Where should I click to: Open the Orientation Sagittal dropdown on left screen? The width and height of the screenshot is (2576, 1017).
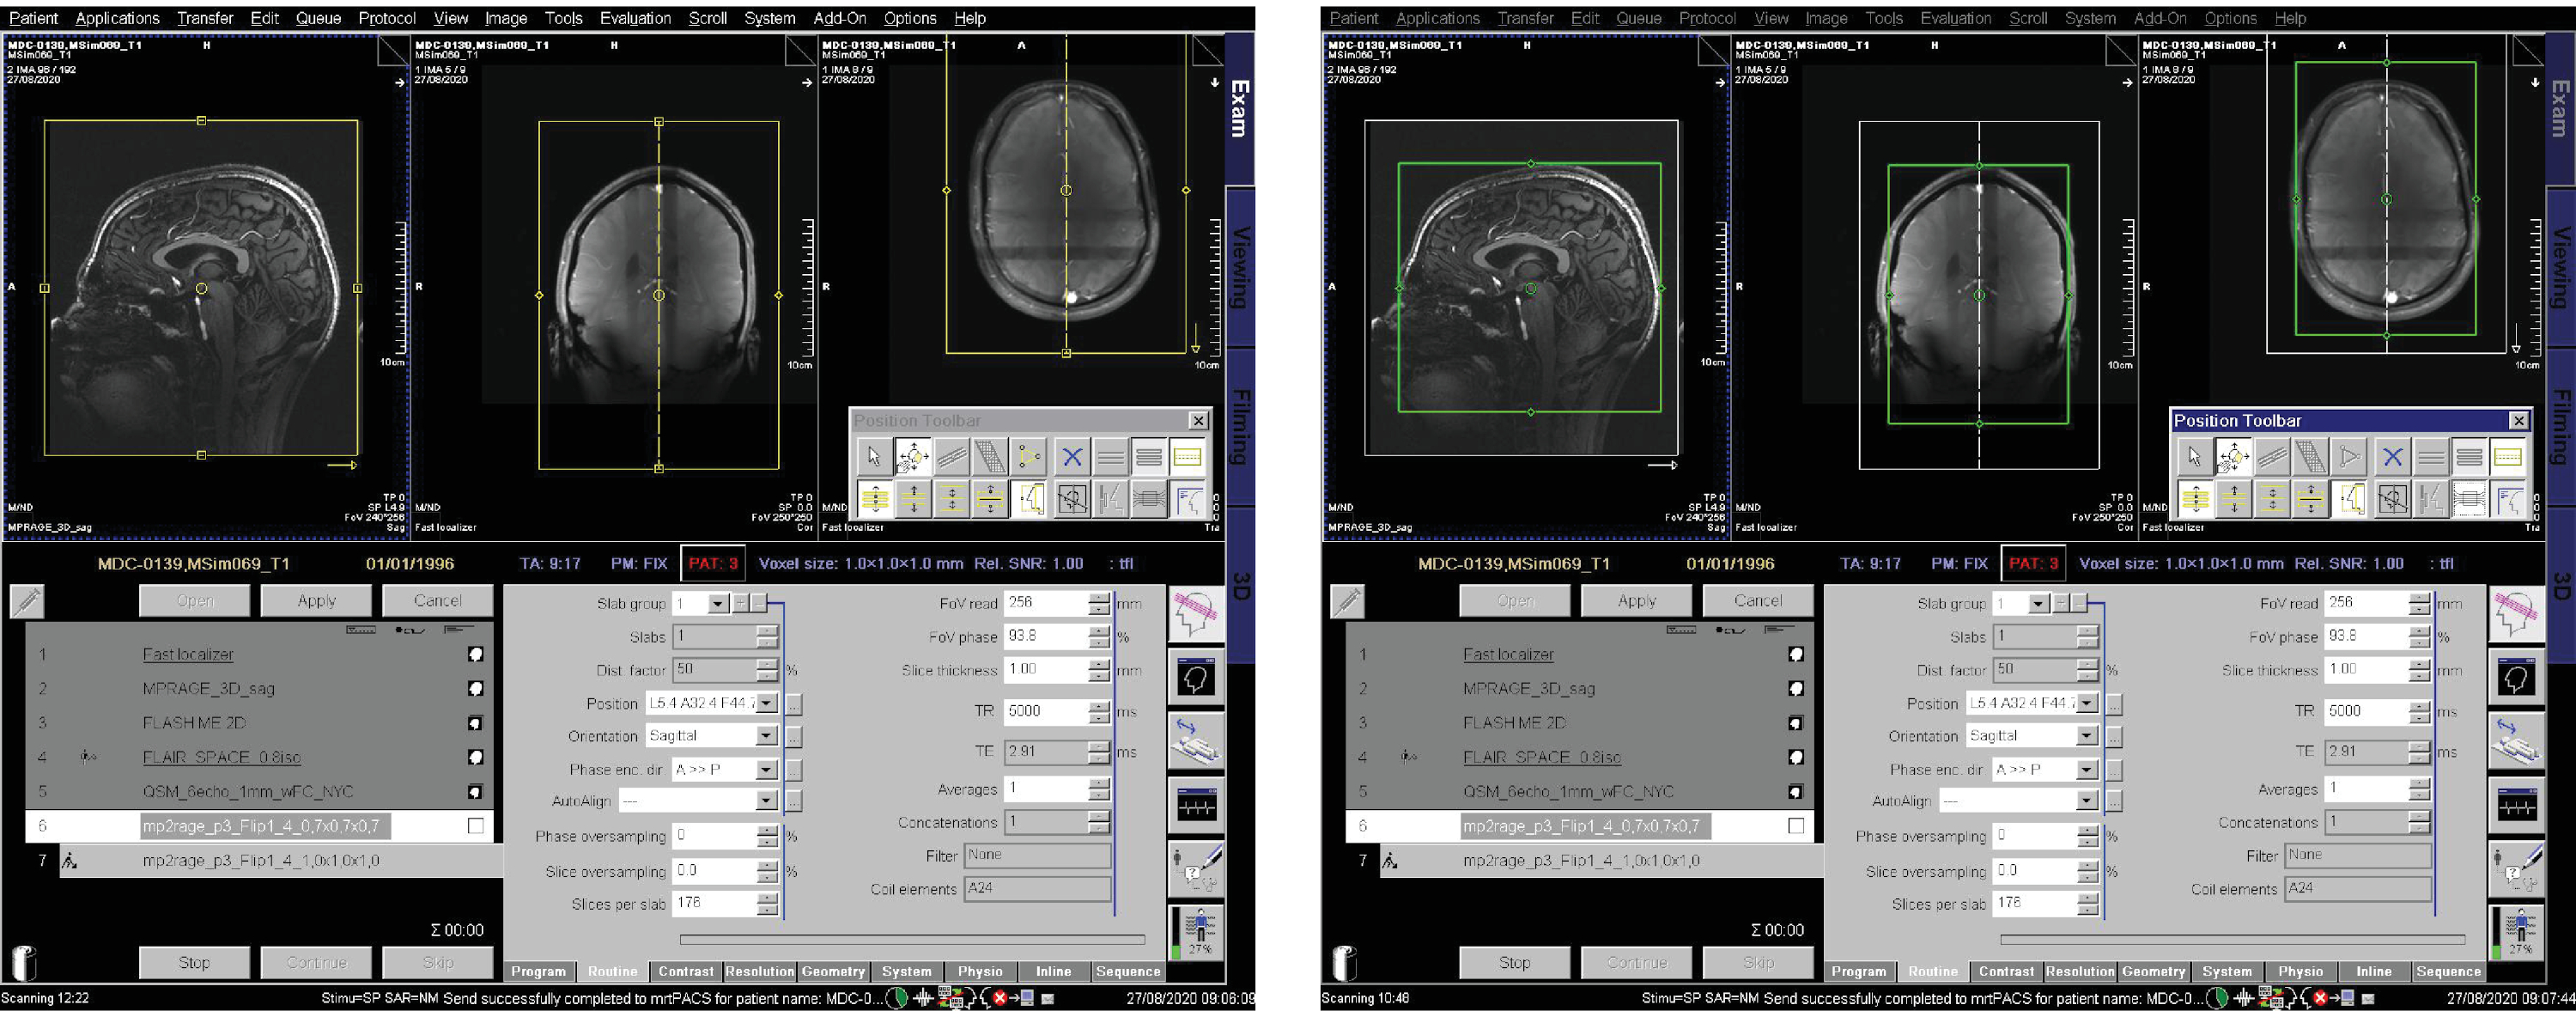pyautogui.click(x=766, y=736)
